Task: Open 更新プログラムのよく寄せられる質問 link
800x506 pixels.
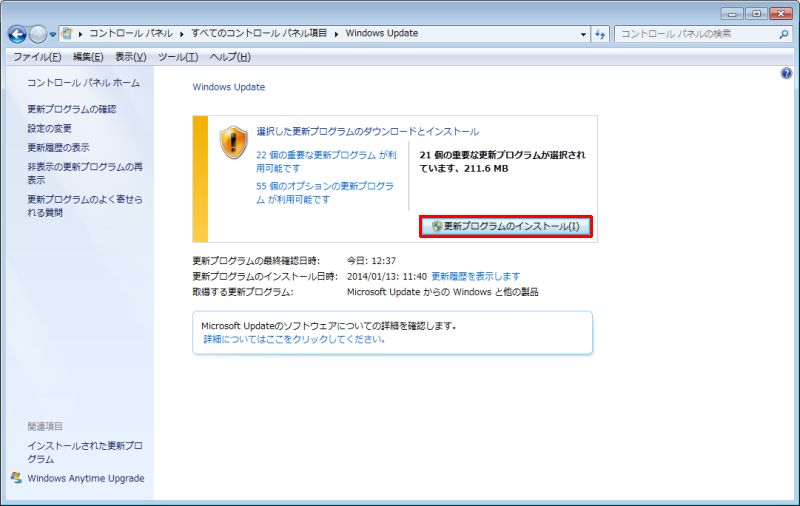Action: coord(85,206)
